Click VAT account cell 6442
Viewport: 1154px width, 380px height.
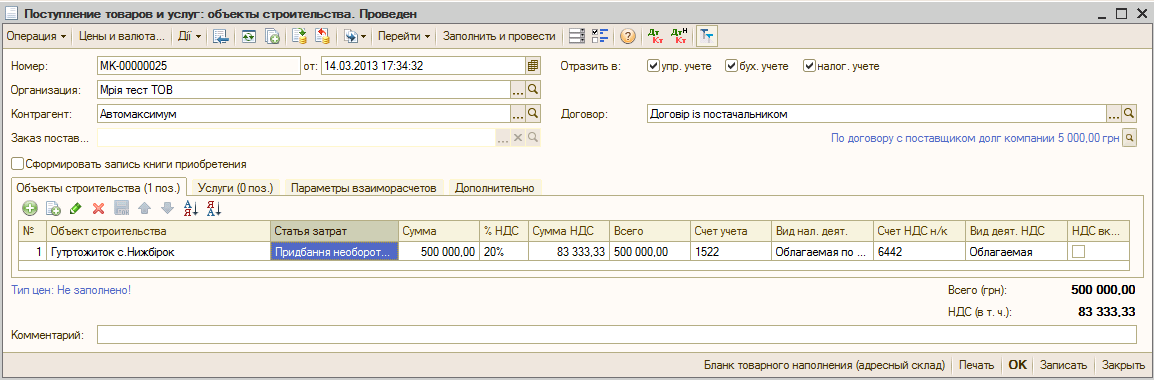[x=918, y=252]
